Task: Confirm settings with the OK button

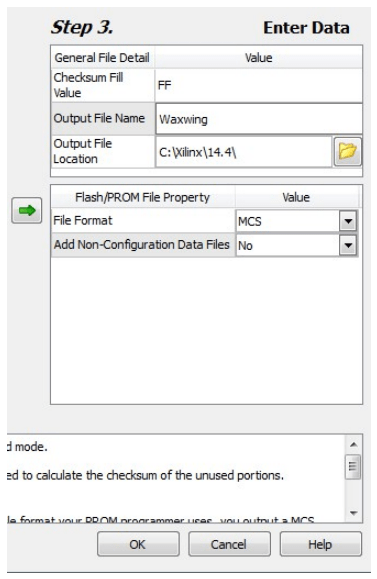Action: click(x=138, y=544)
